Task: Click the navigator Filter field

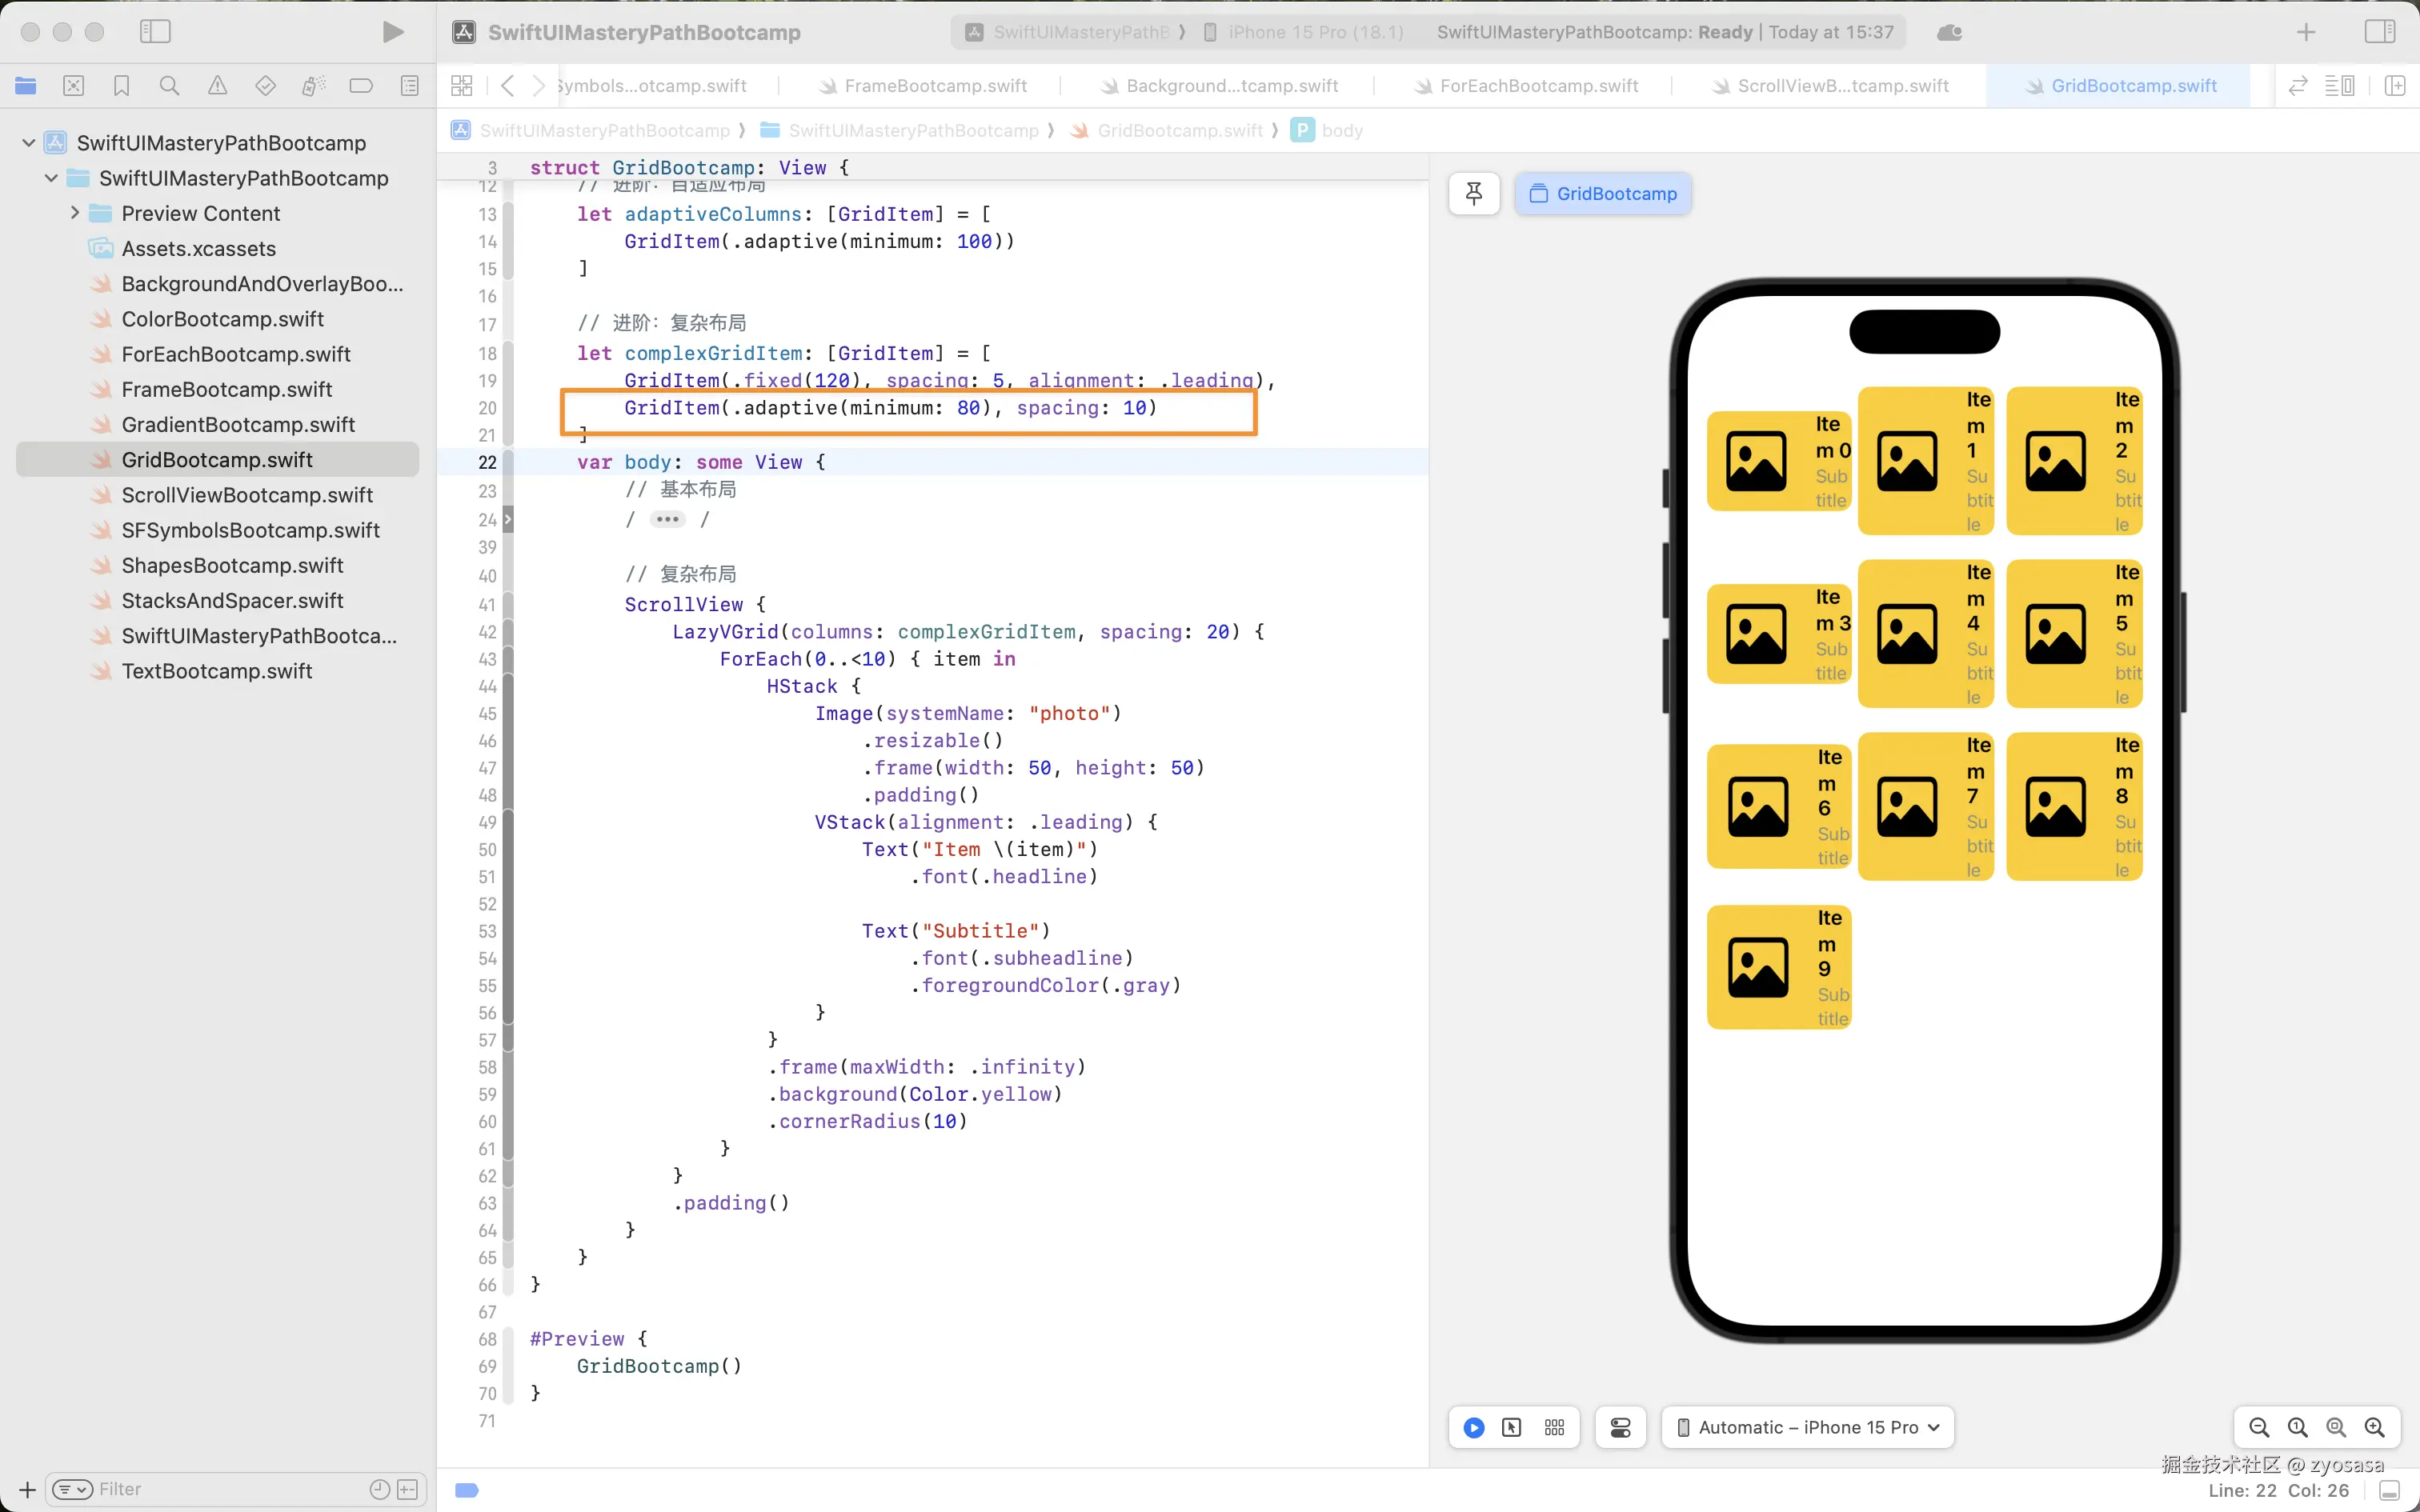Action: [x=220, y=1489]
